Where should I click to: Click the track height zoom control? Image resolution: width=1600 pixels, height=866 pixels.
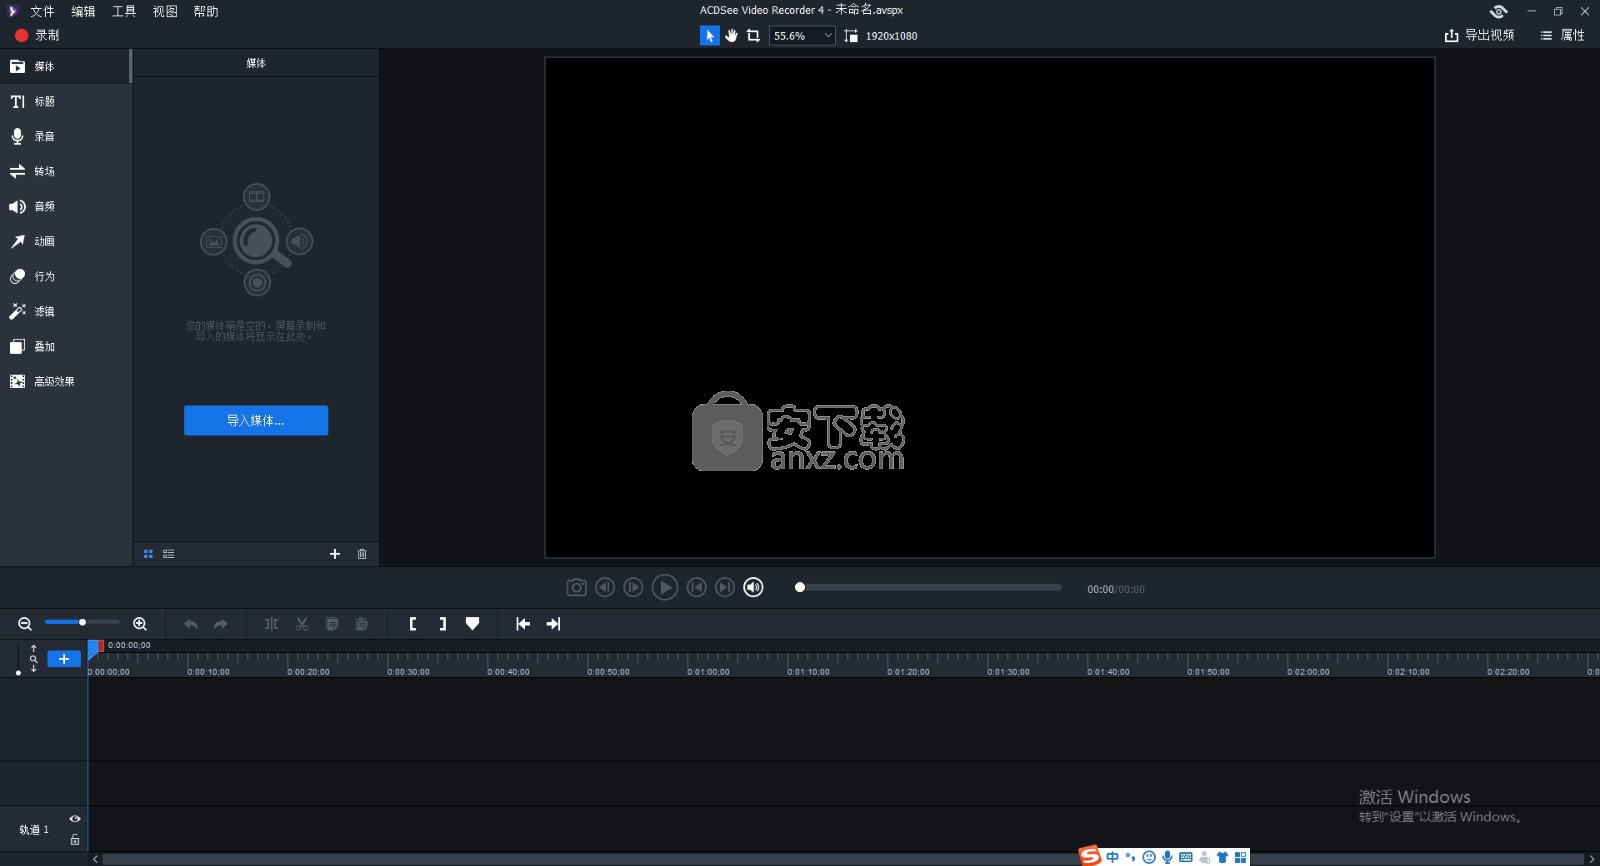[x=33, y=658]
